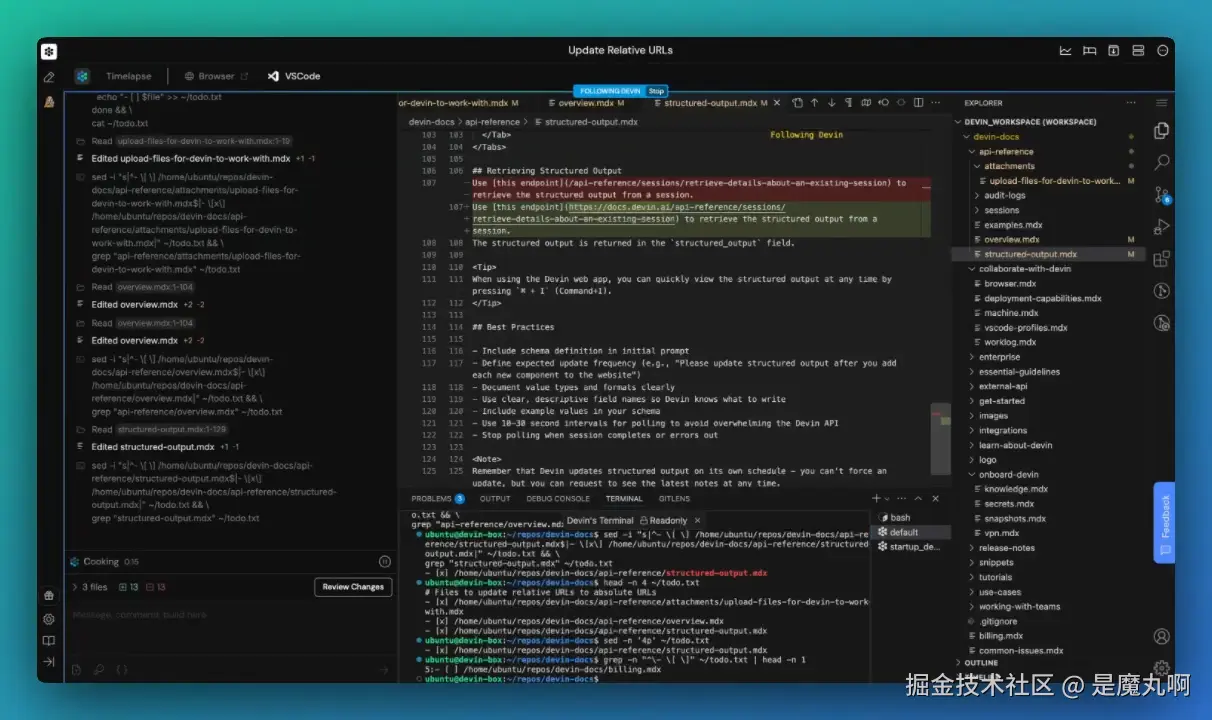Click the download box icon in header
The height and width of the screenshot is (720, 1212).
click(1113, 51)
